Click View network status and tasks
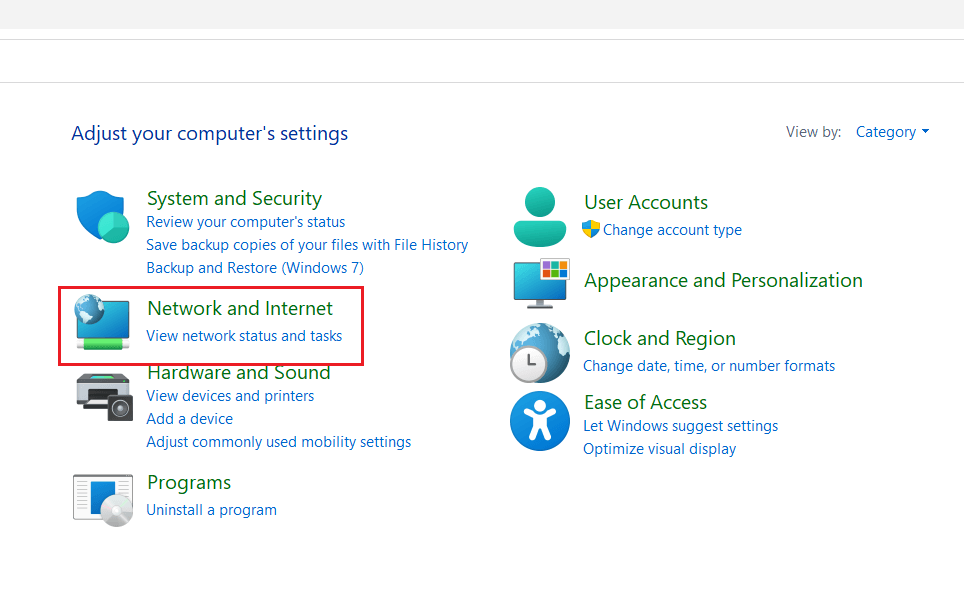Screen dimensions: 964x596 (246, 335)
